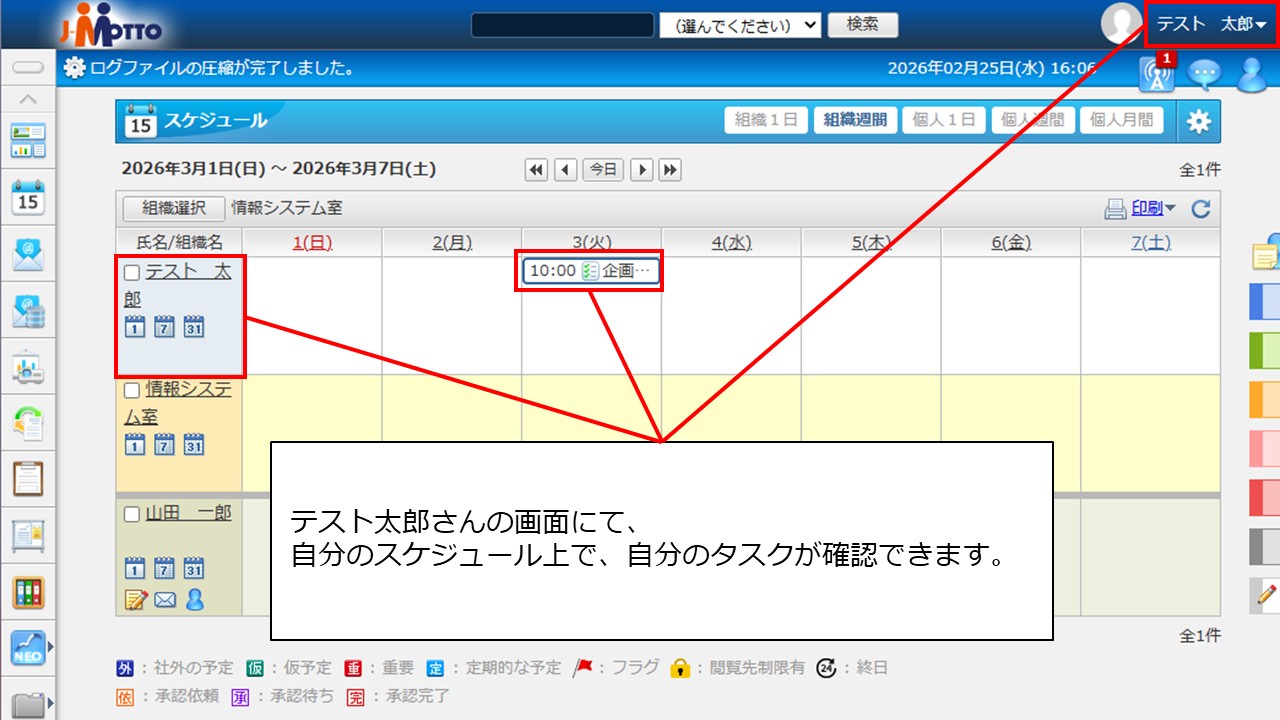Open the mail icon in left sidebar
This screenshot has height=720, width=1280.
point(28,255)
